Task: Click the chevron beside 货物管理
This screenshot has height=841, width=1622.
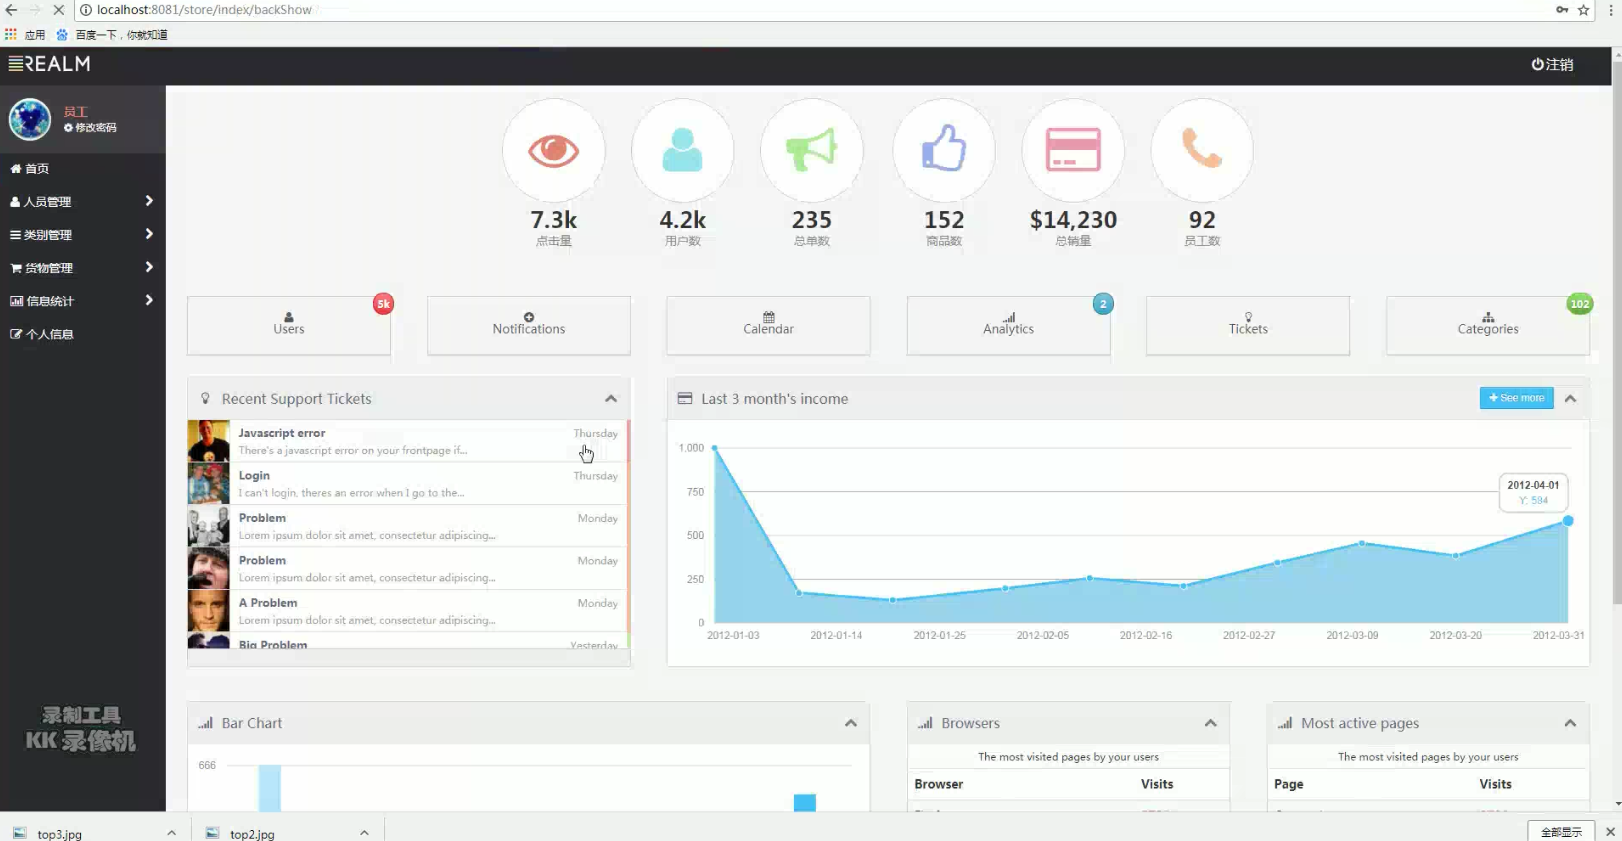Action: [x=149, y=267]
